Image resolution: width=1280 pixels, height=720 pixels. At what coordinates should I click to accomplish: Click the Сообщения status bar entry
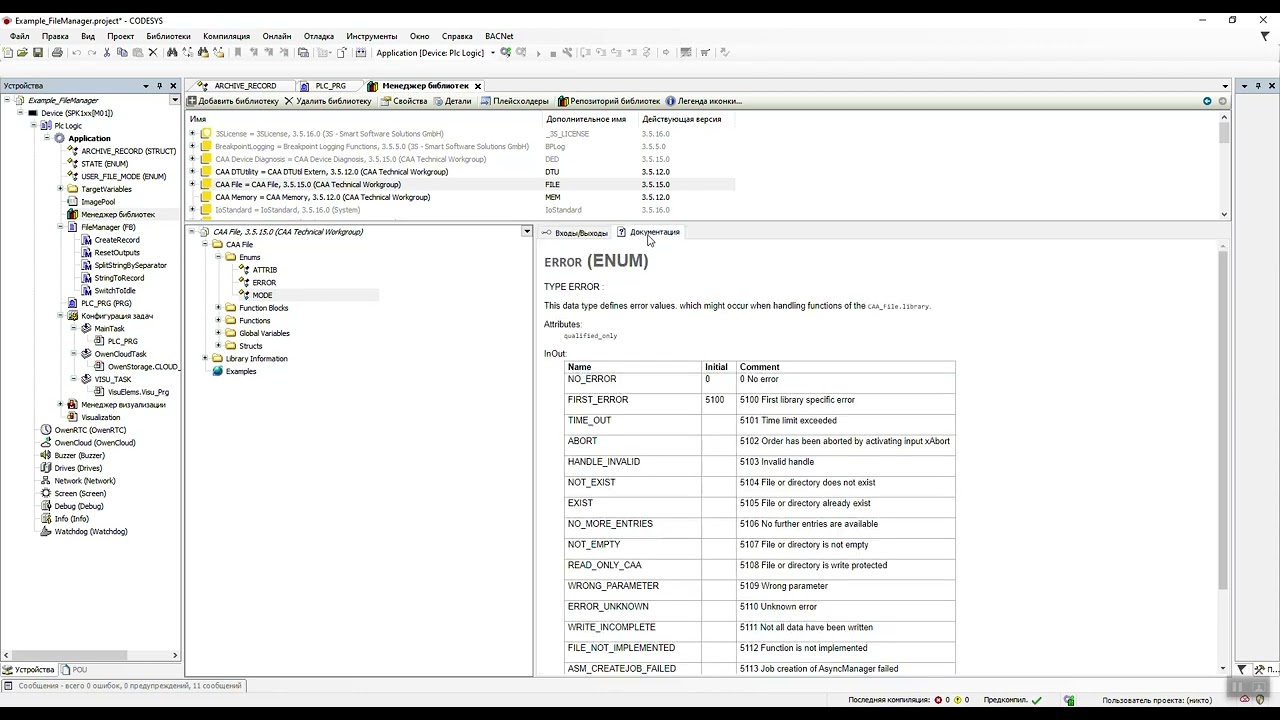[x=123, y=686]
